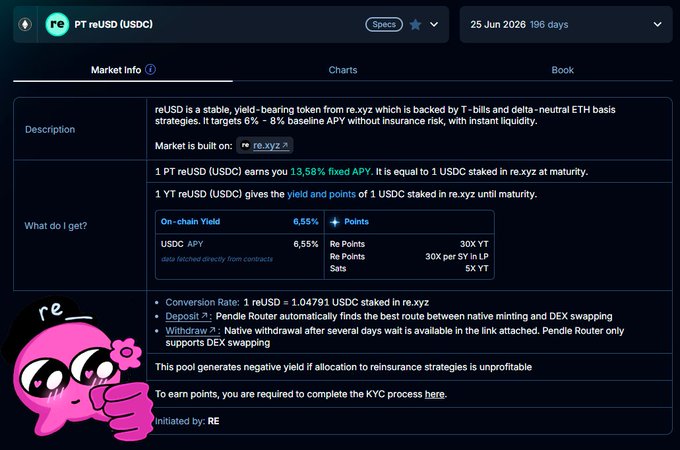
Task: Click the PT reUSD (USDC) title
Action: pos(114,24)
